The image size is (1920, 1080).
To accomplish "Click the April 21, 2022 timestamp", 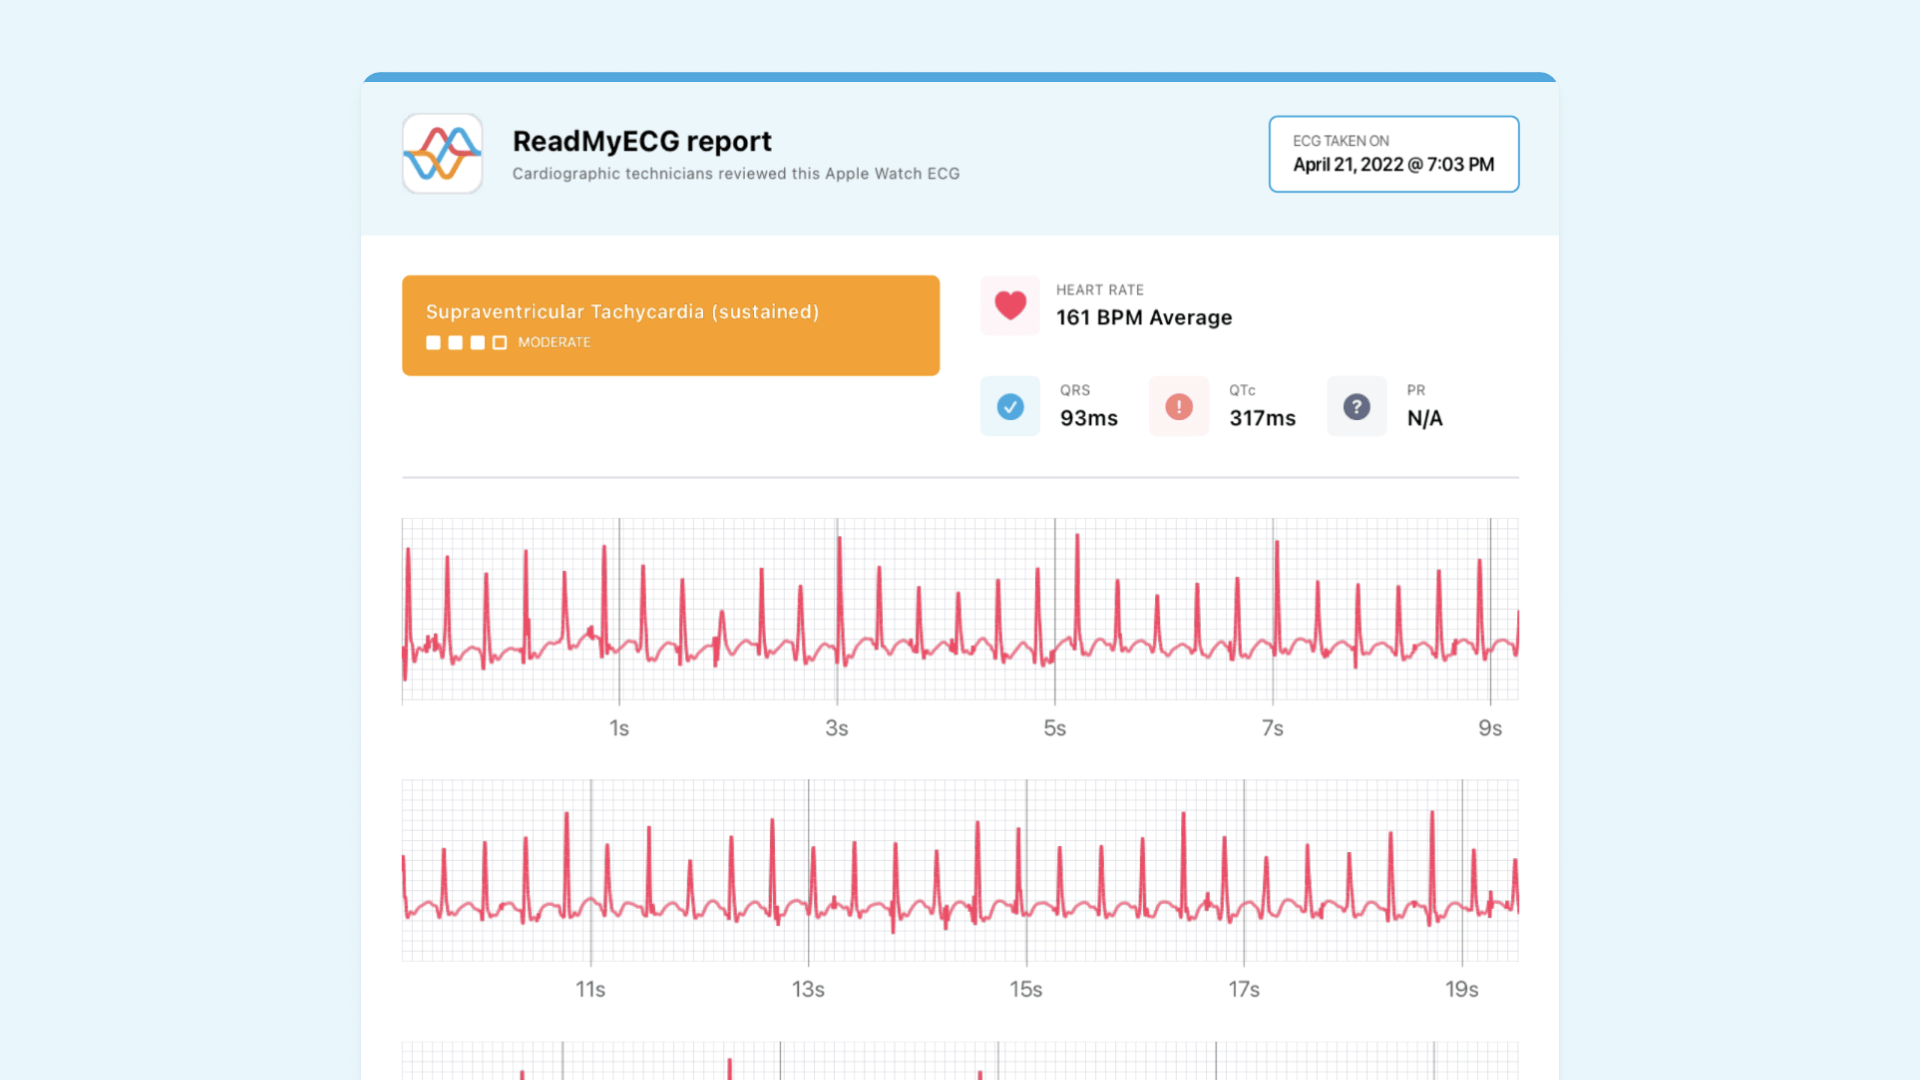I will (1393, 164).
